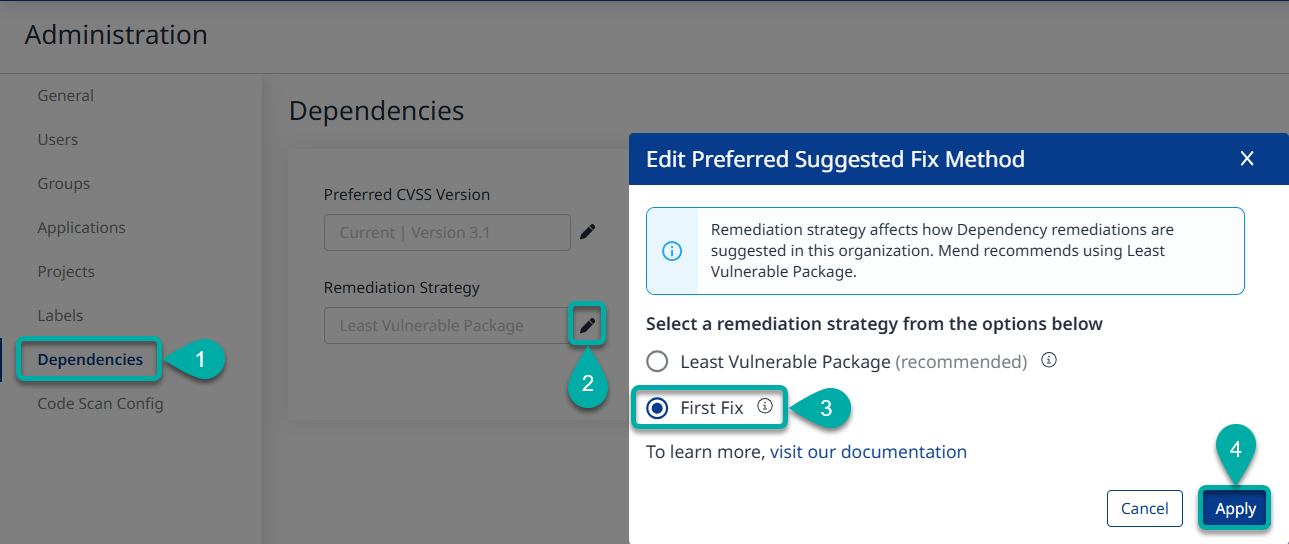The width and height of the screenshot is (1289, 544).
Task: Click the info icon next to First Fix
Action: 765,406
